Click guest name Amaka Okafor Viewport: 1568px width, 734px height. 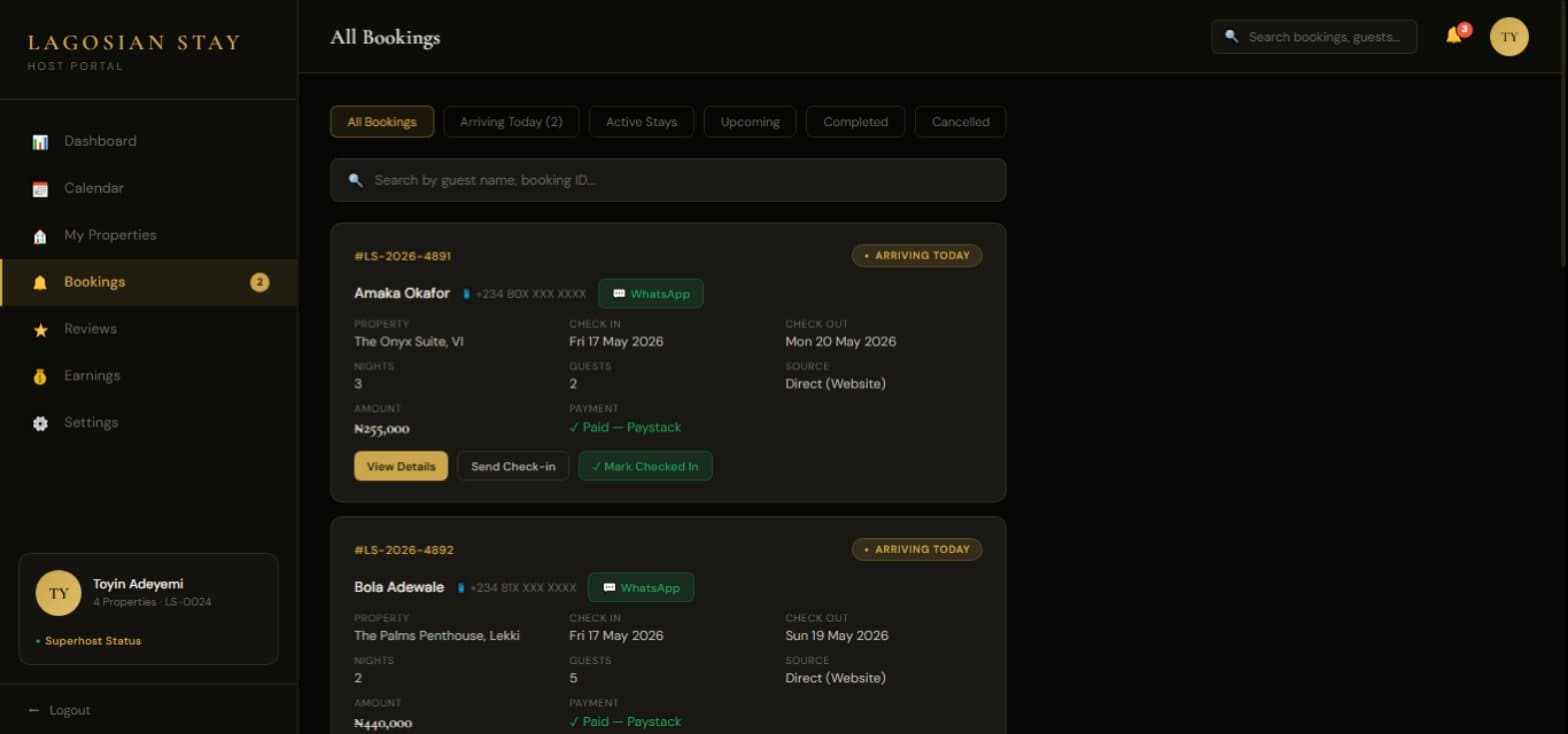point(402,293)
